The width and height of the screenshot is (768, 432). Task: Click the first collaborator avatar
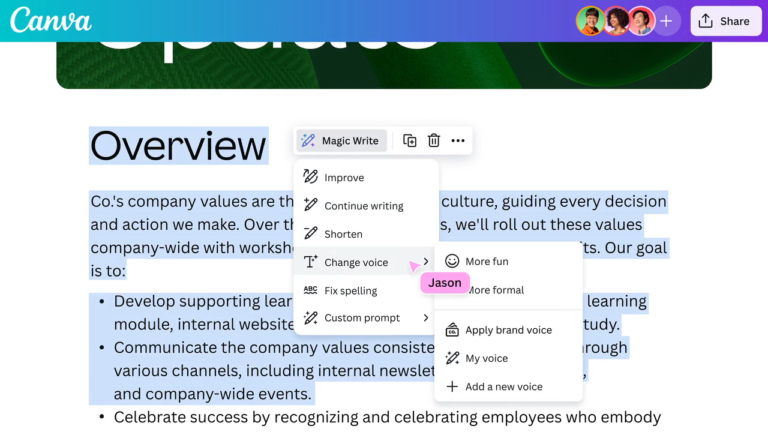[590, 21]
